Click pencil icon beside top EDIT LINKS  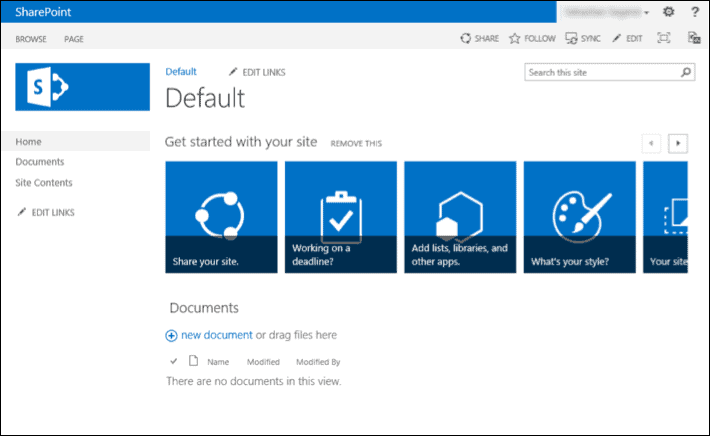click(x=233, y=72)
